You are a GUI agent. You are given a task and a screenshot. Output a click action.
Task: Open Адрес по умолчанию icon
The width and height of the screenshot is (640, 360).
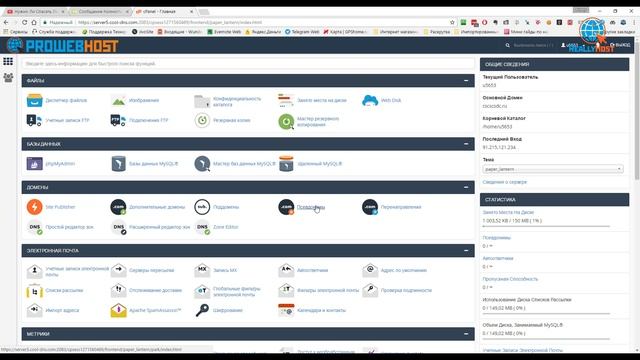tap(370, 270)
